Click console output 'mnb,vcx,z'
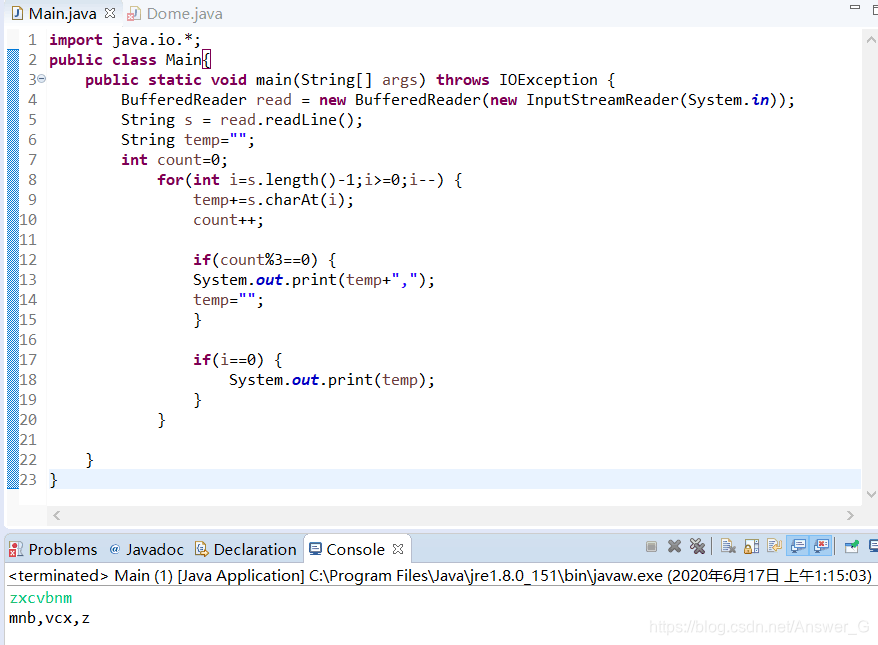 click(49, 618)
